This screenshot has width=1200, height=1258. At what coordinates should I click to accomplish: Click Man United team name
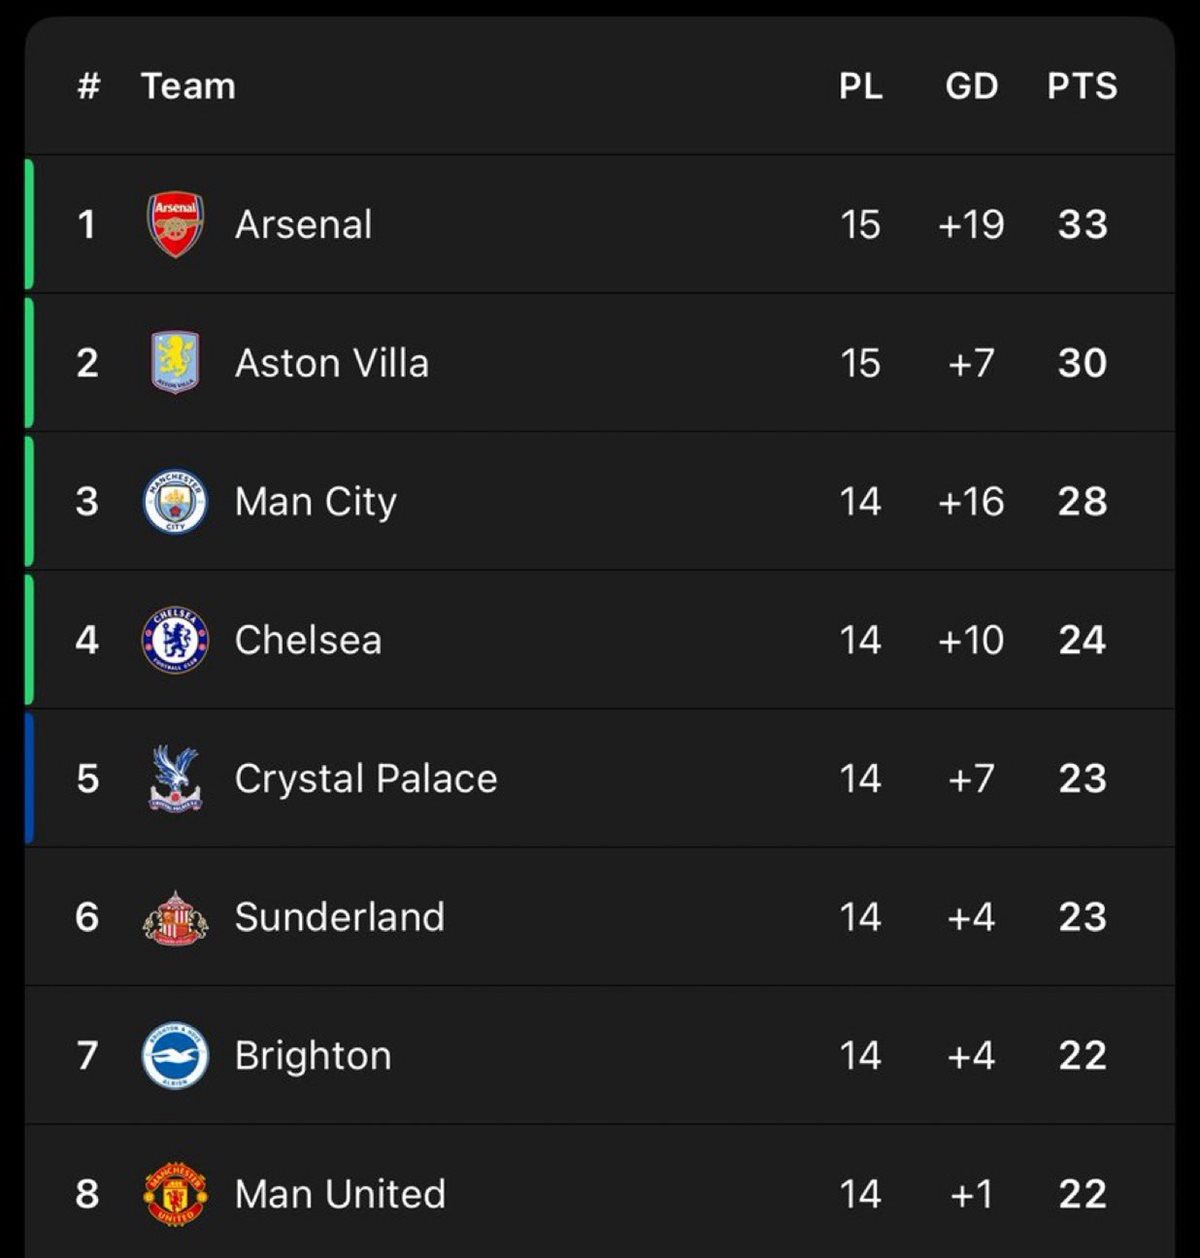coord(340,1194)
